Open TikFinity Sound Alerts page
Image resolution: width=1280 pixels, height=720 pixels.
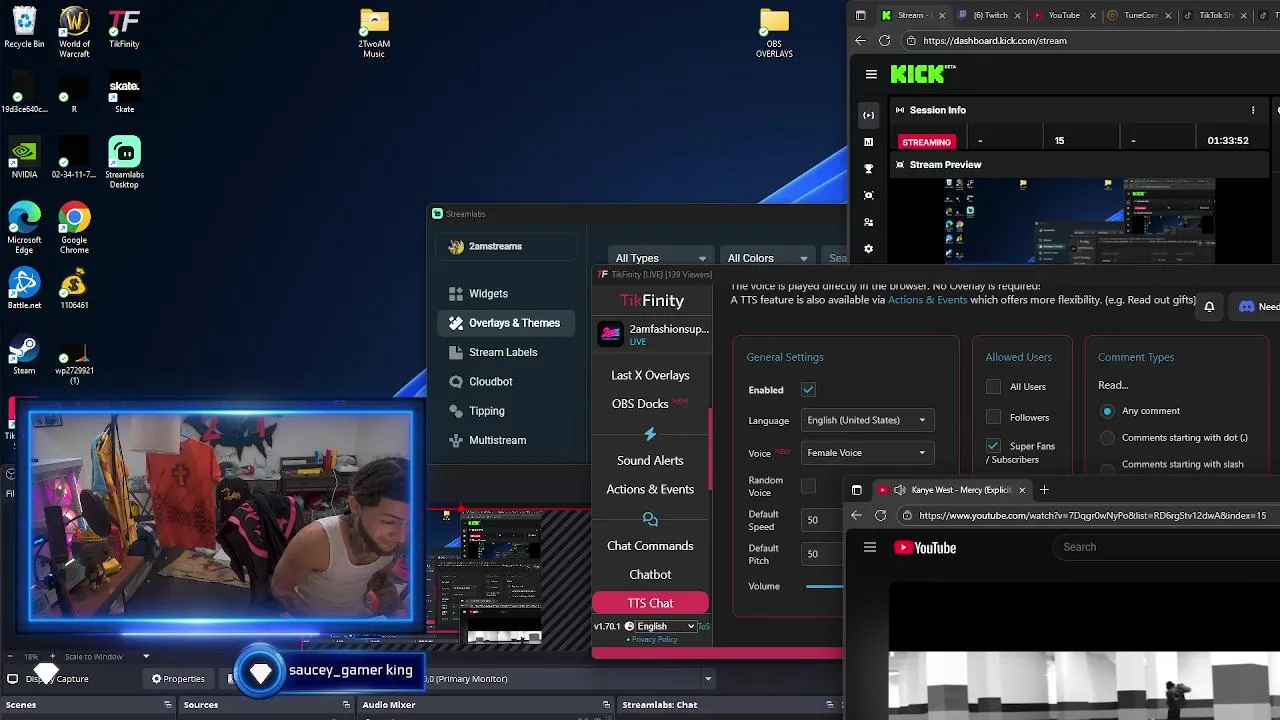(x=650, y=460)
